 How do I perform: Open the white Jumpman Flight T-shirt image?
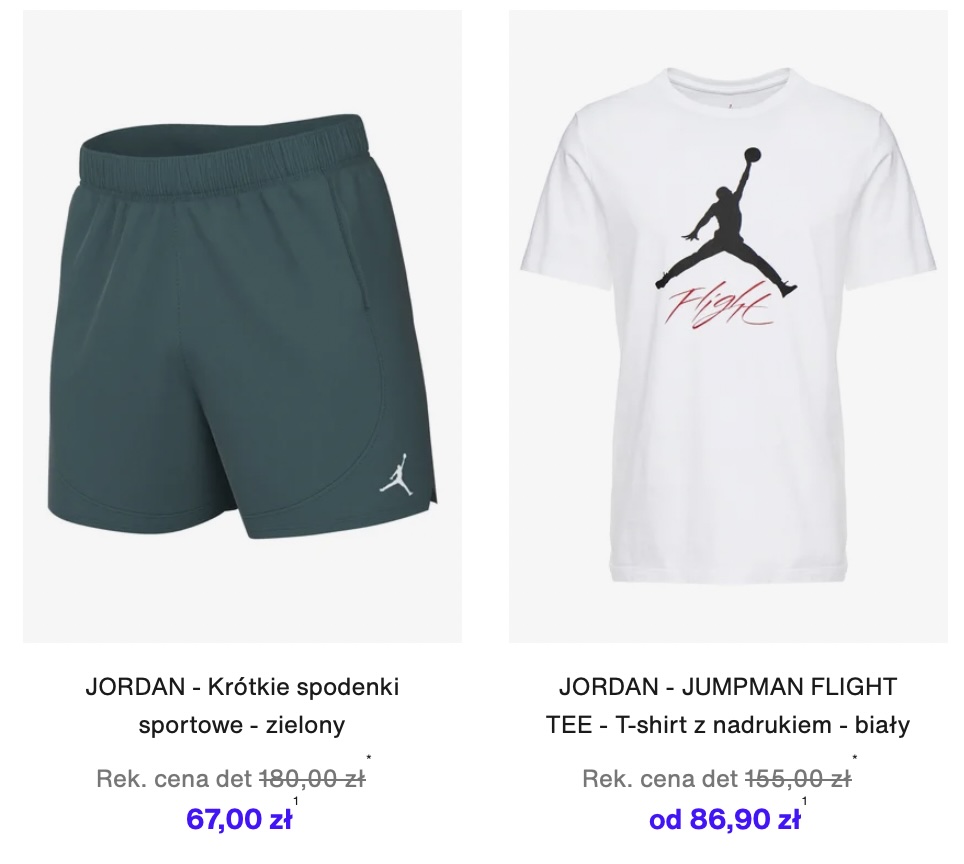click(x=728, y=327)
